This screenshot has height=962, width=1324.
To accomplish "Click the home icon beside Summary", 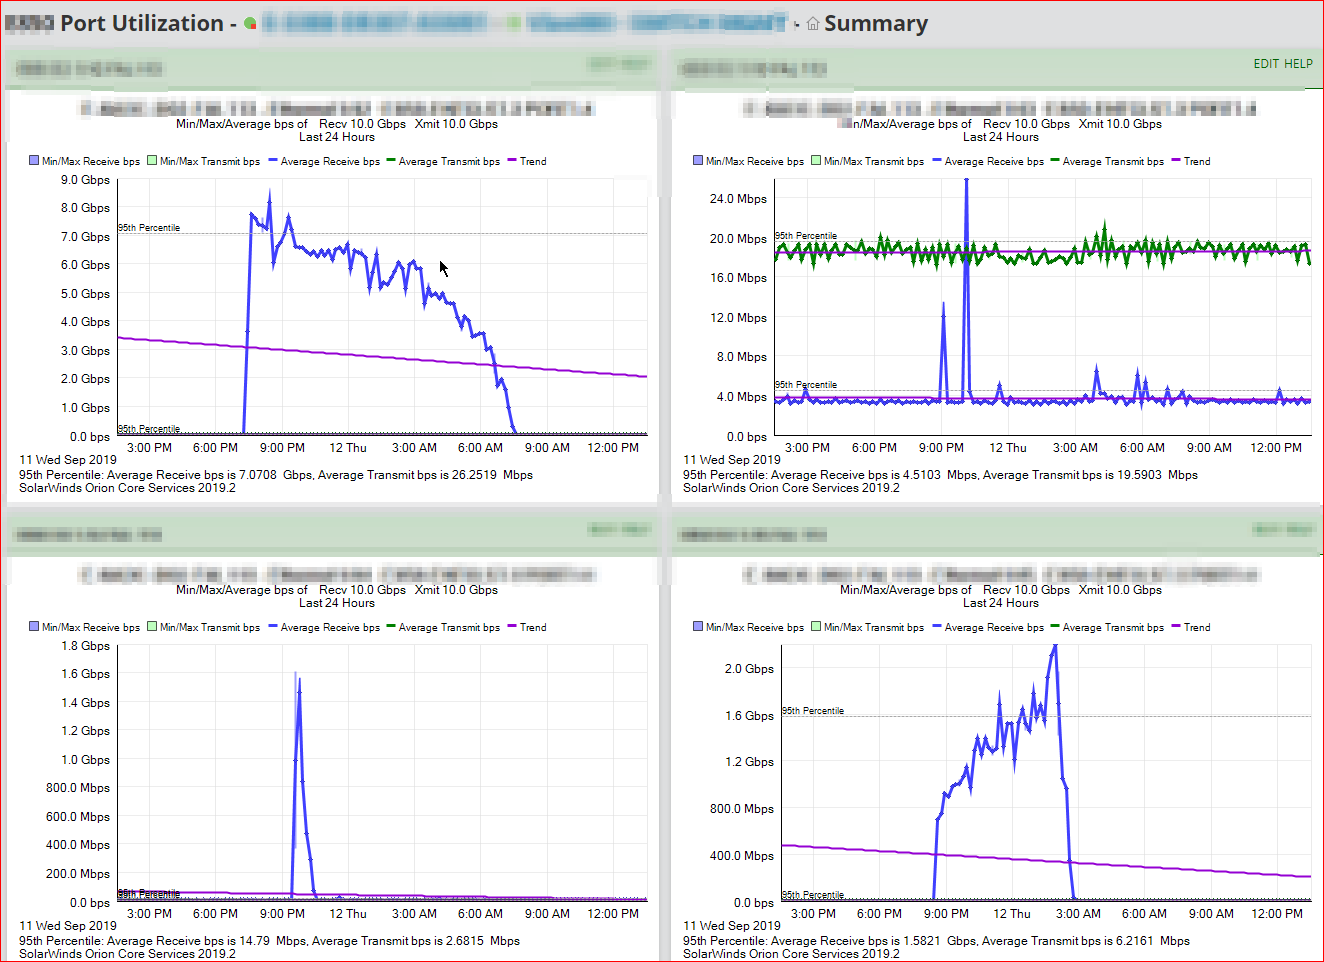I will click(813, 24).
